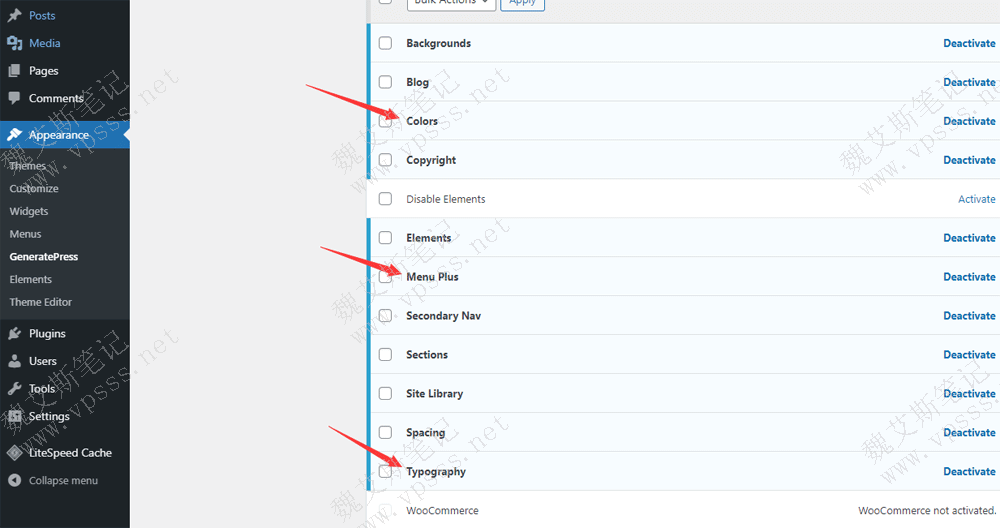Click the Appearance paintbrush icon
The height and width of the screenshot is (528, 1000).
click(14, 135)
